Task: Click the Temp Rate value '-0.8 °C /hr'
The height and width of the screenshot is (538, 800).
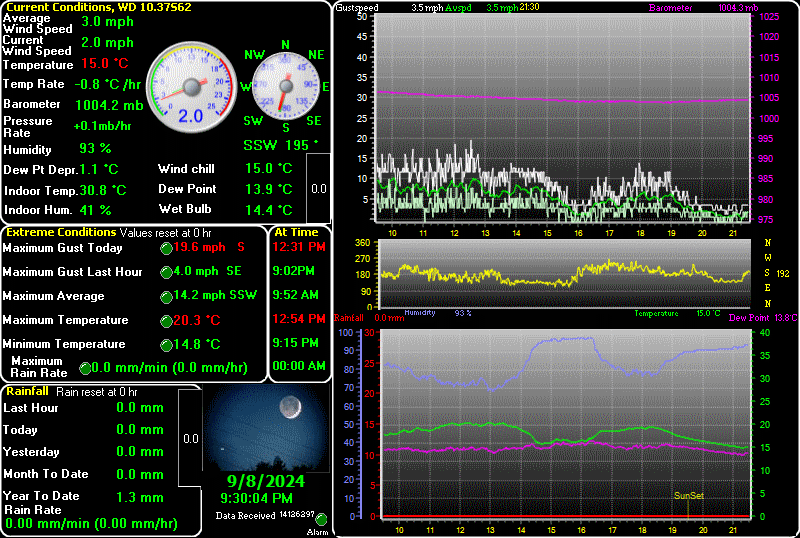Action: tap(108, 84)
